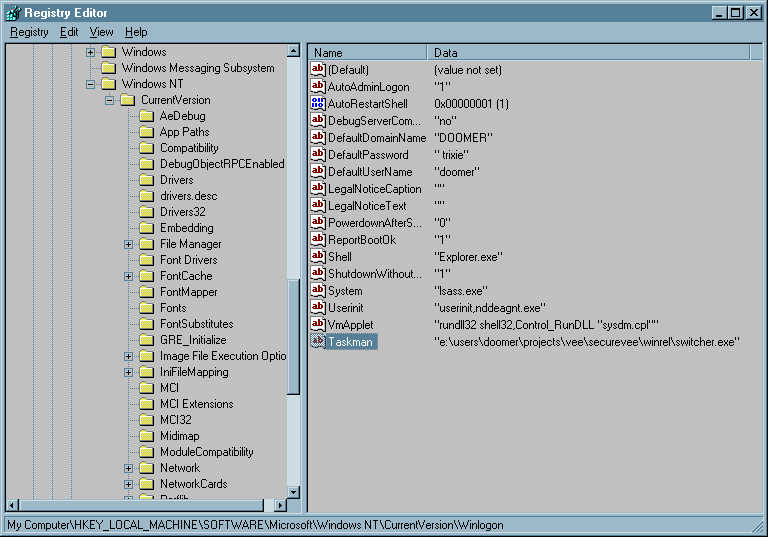768x537 pixels.
Task: Click the open CurrentVersion folder icon
Action: [127, 100]
